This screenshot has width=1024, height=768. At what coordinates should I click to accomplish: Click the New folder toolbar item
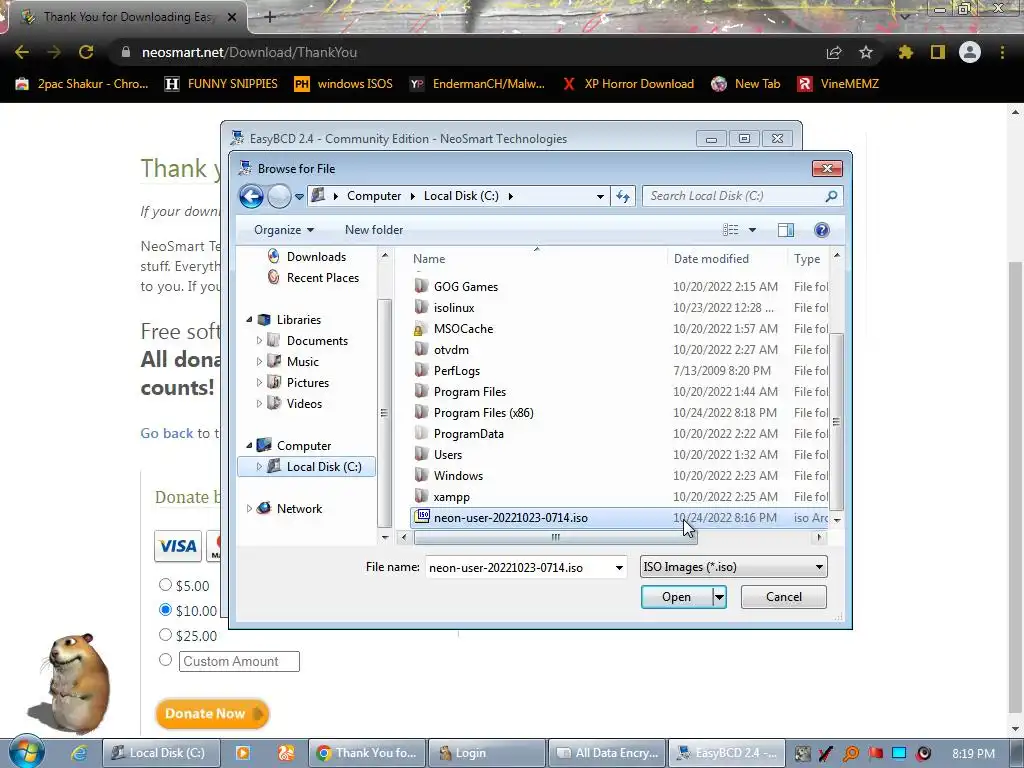pyautogui.click(x=374, y=230)
